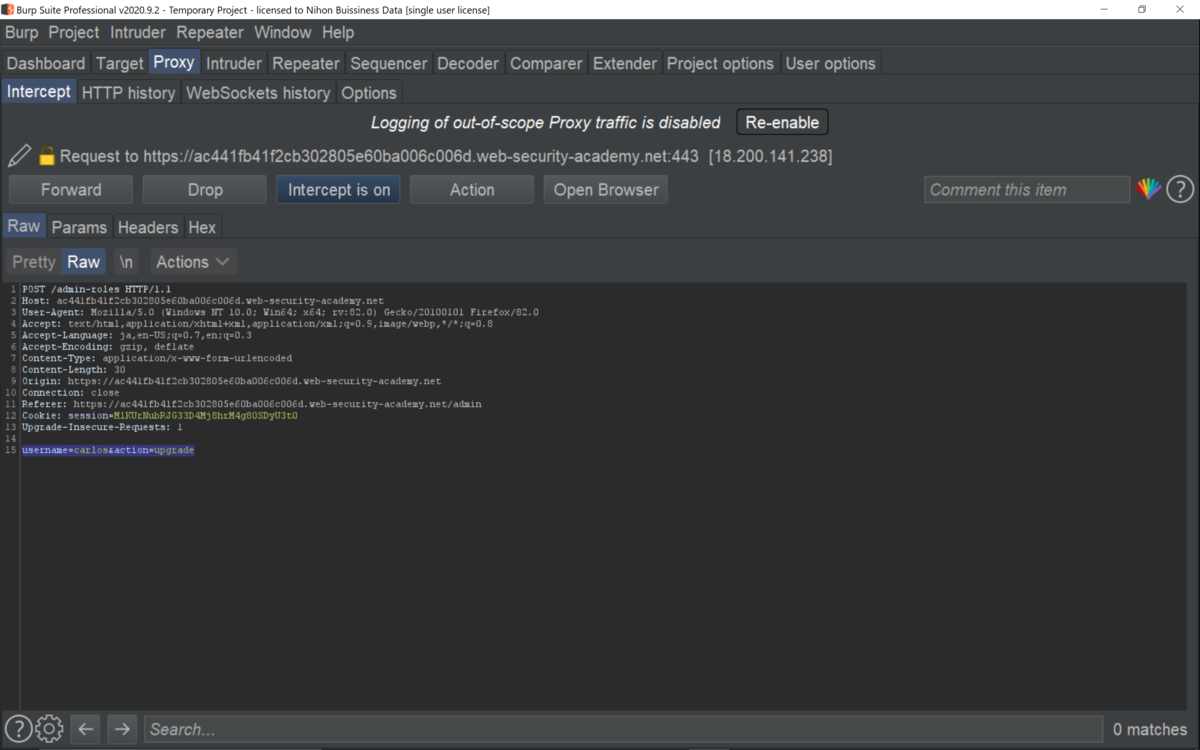Toggle the Intercept is on button
Screen dimensions: 1200x750
coord(339,190)
